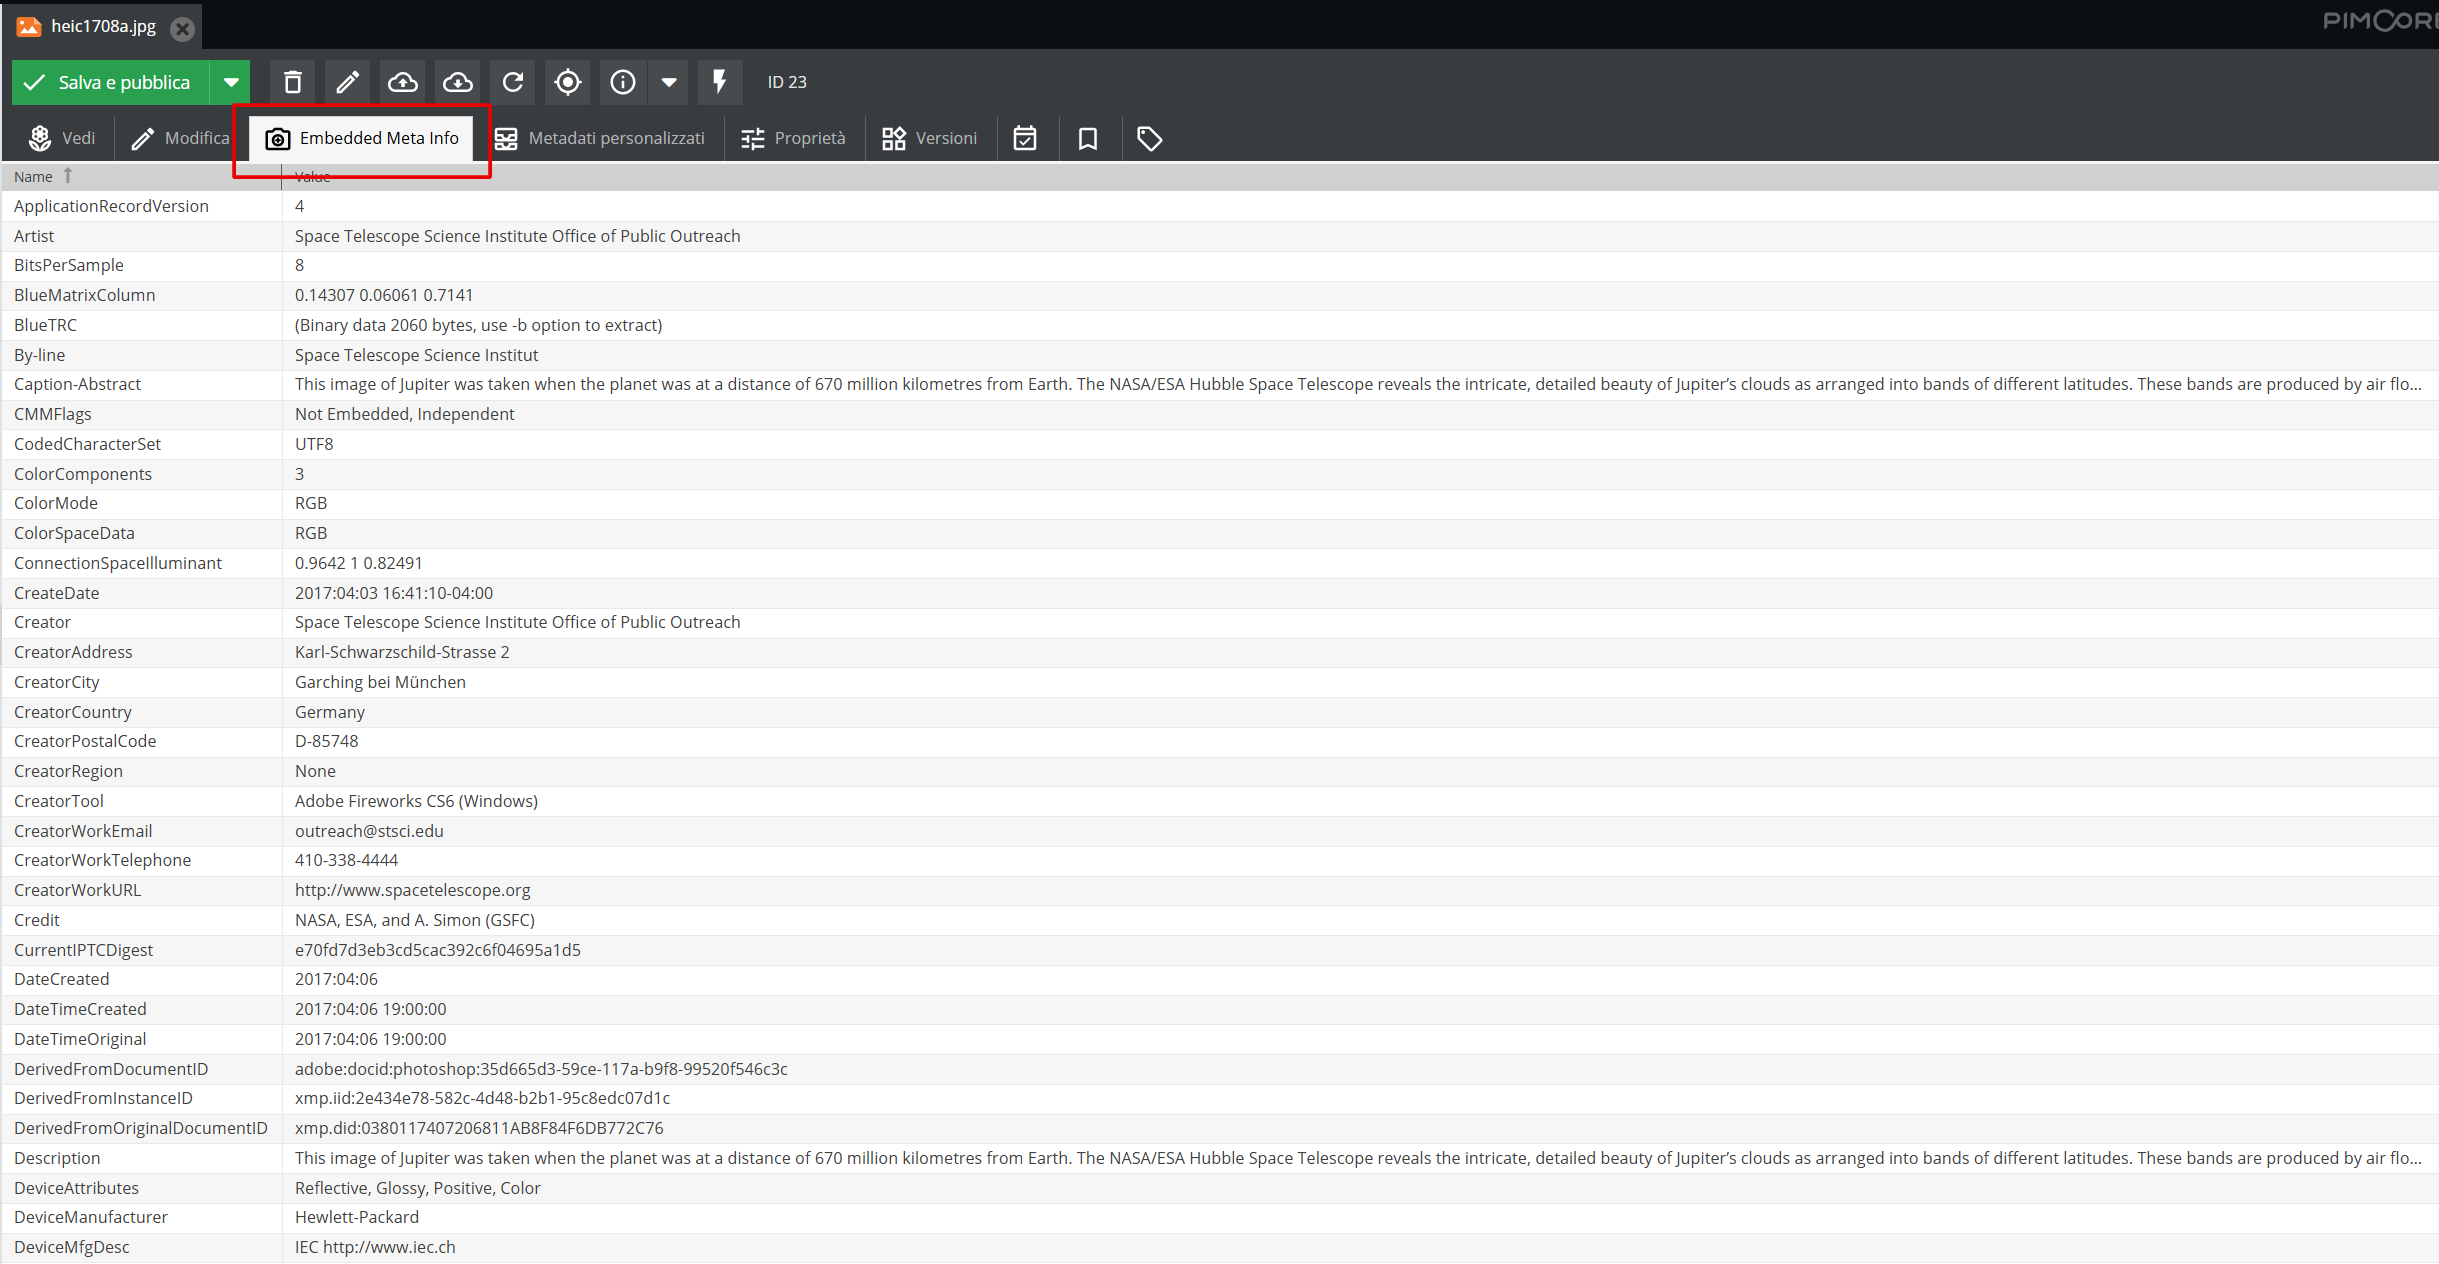Select the CreatorWorkURL value cell
Image resolution: width=2439 pixels, height=1264 pixels.
pyautogui.click(x=412, y=890)
